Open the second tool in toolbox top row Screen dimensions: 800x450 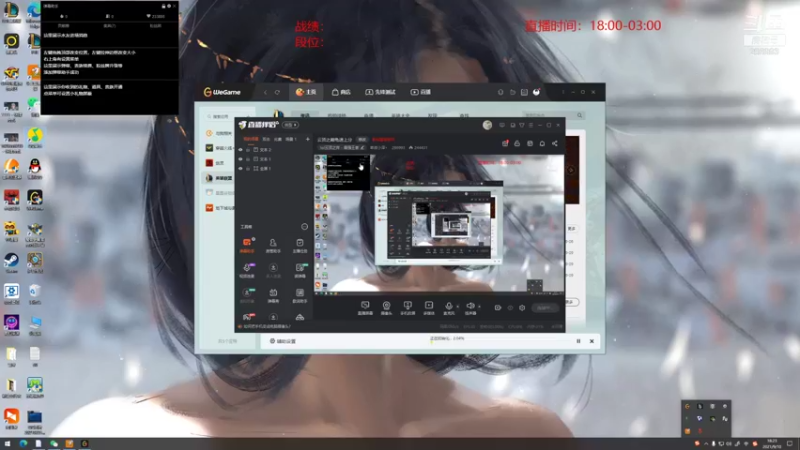[273, 245]
